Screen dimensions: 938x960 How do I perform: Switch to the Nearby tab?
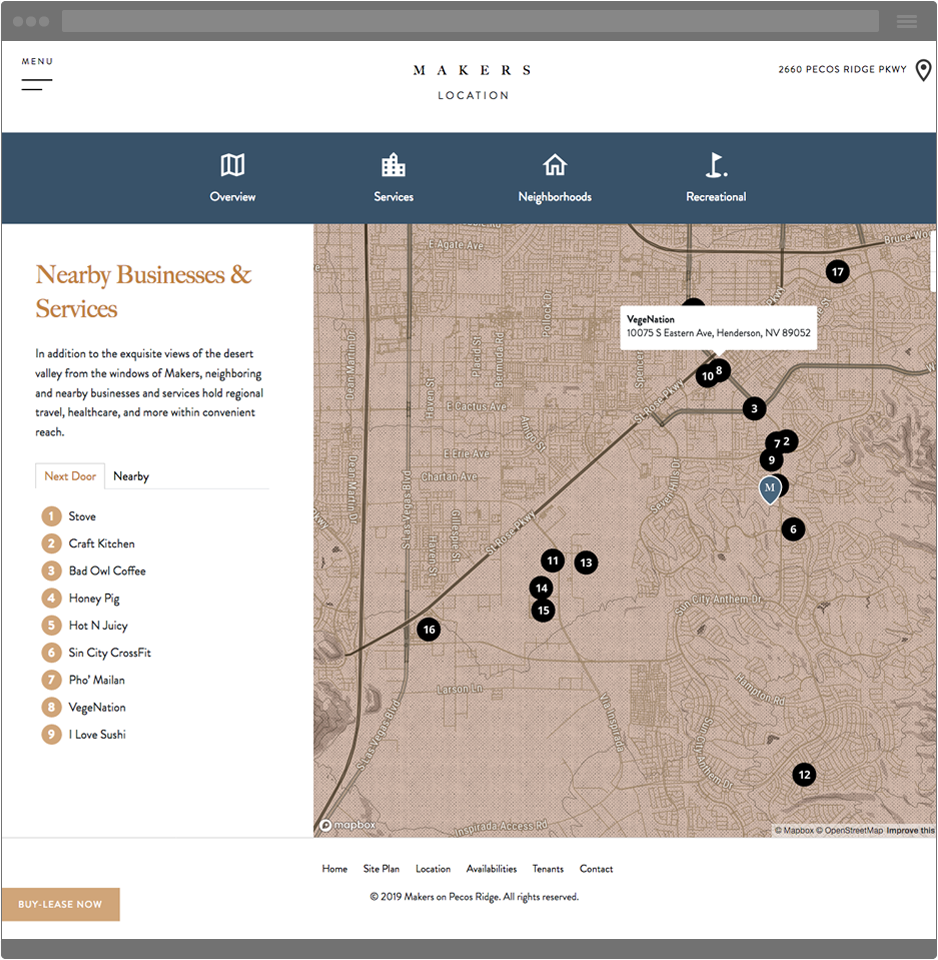131,476
